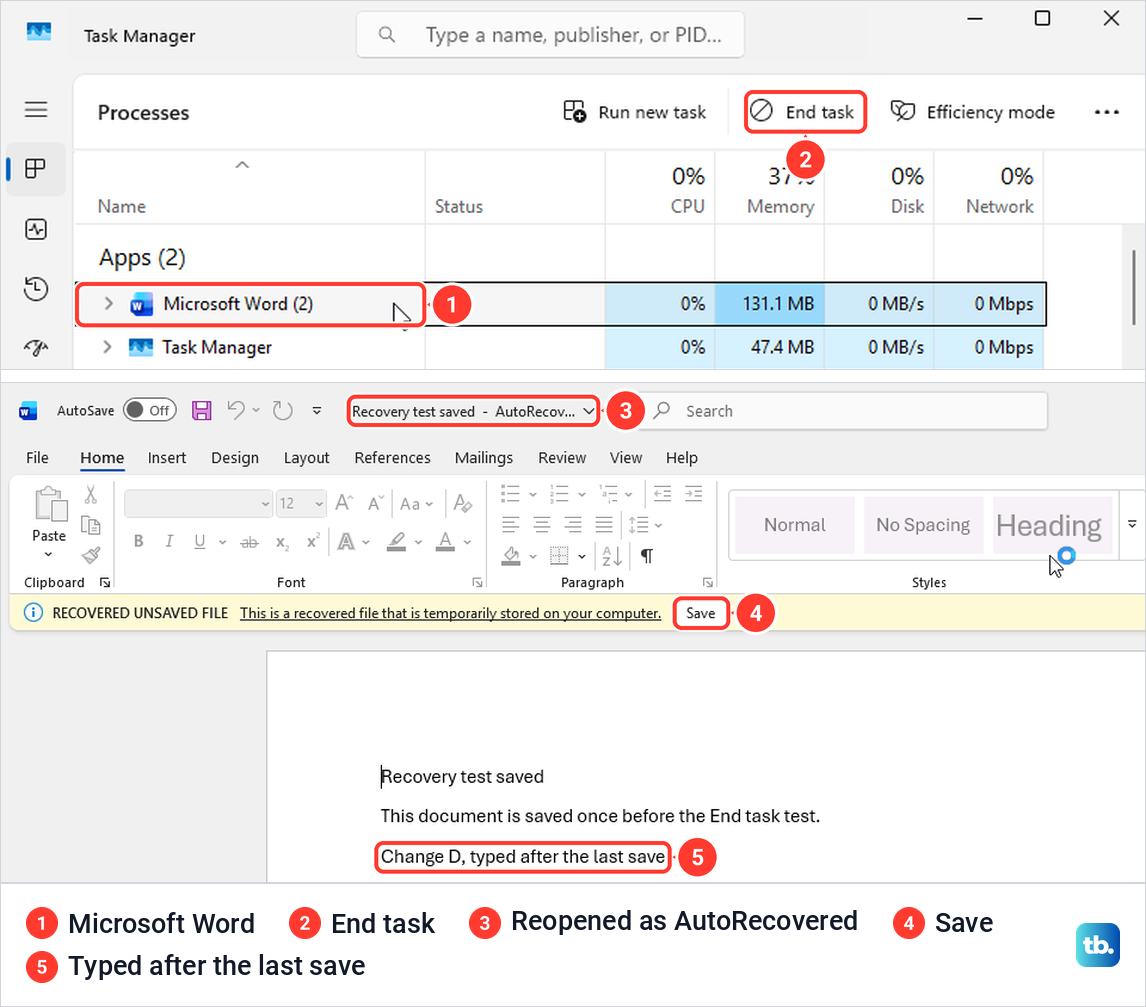Switch to the References tab
1146x1007 pixels.
392,457
